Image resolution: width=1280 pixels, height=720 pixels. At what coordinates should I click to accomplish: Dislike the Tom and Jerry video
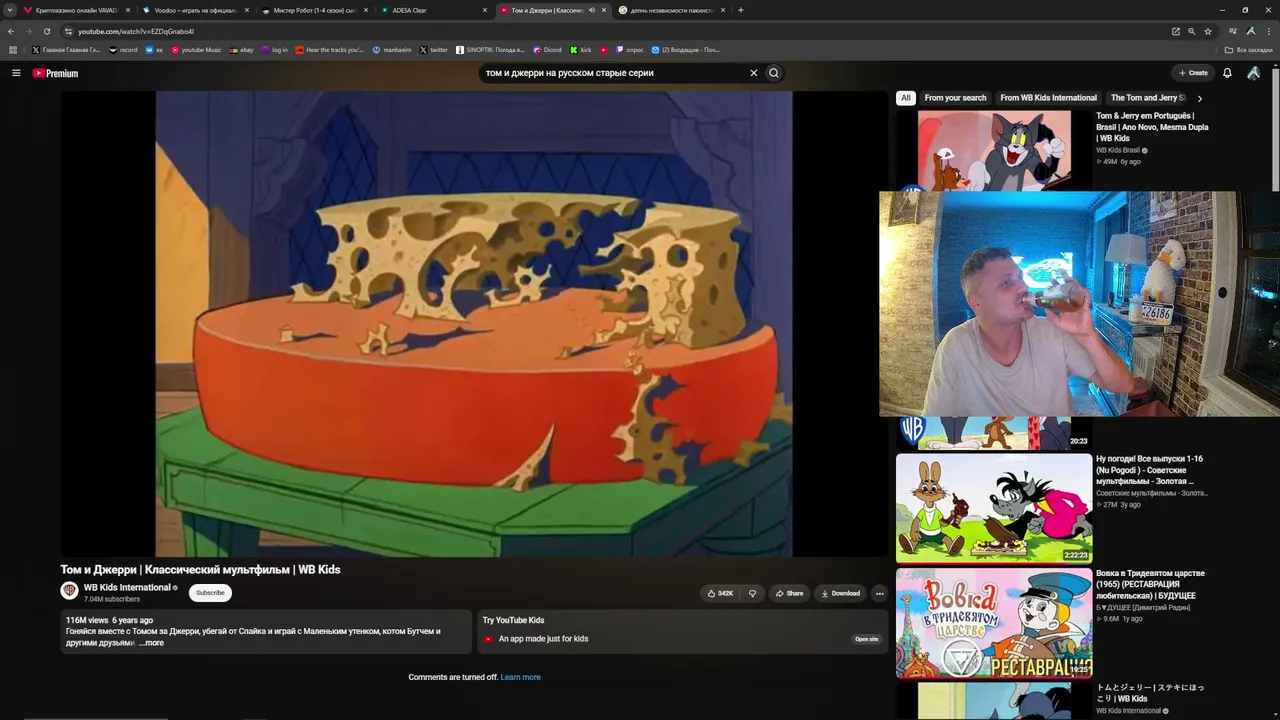(x=753, y=593)
